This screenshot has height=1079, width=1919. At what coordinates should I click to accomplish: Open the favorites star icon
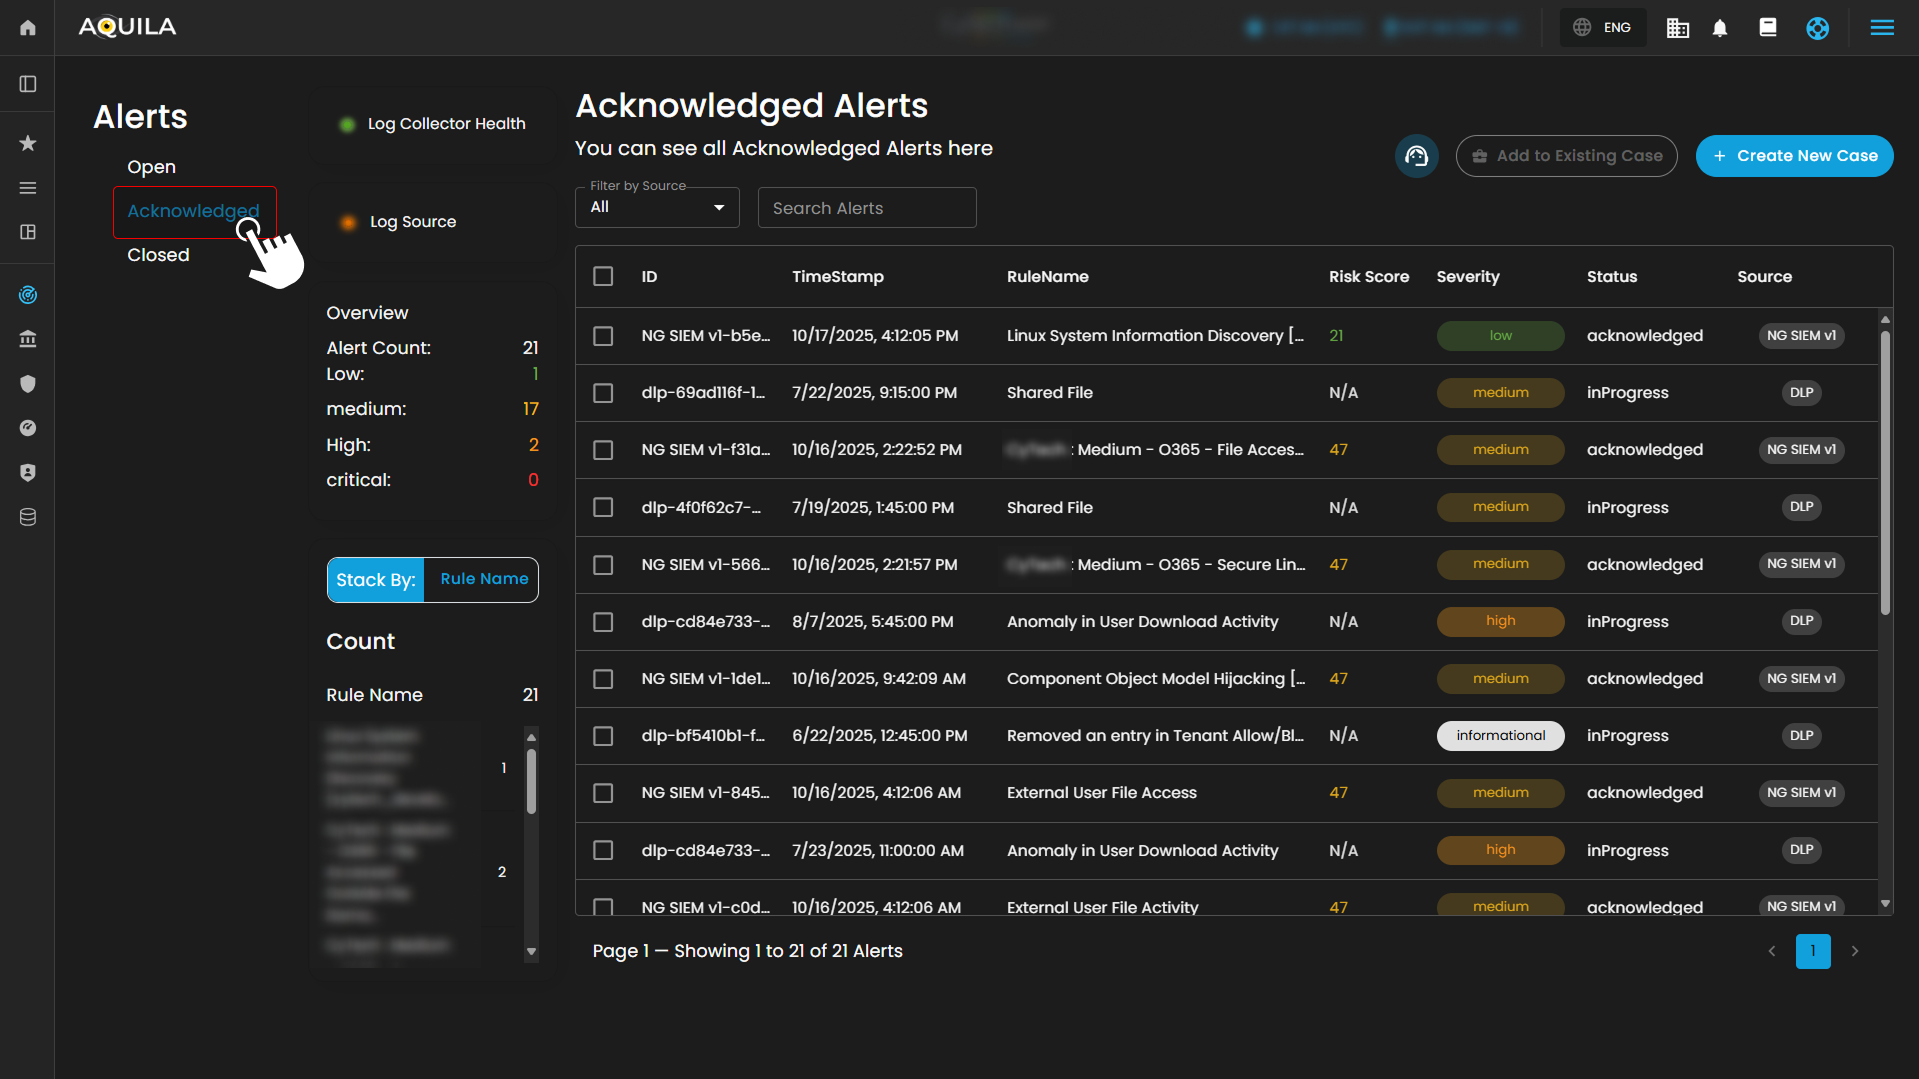coord(28,143)
